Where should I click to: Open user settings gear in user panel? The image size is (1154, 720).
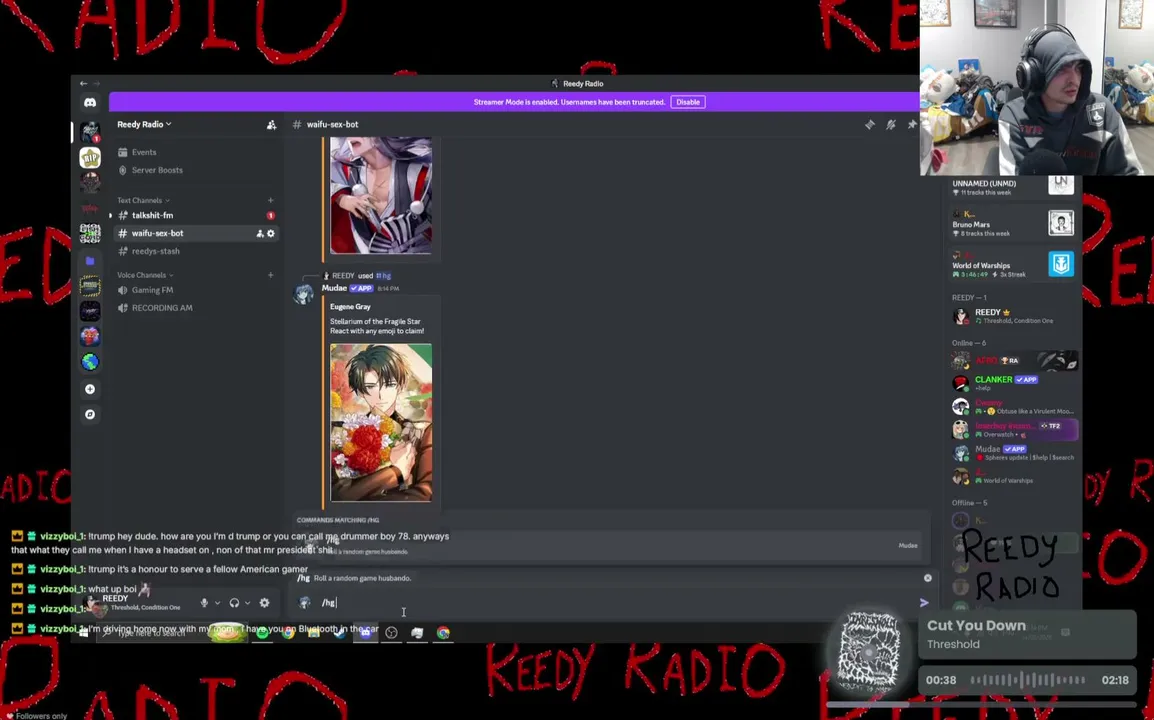264,603
